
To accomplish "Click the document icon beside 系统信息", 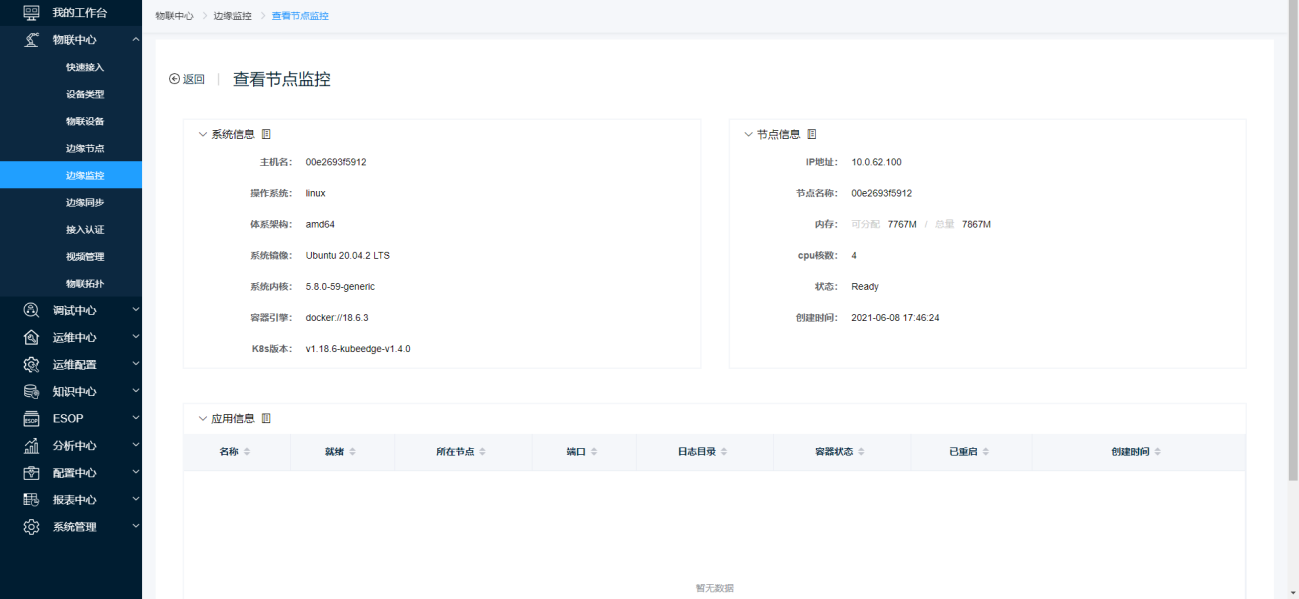I will 266,134.
